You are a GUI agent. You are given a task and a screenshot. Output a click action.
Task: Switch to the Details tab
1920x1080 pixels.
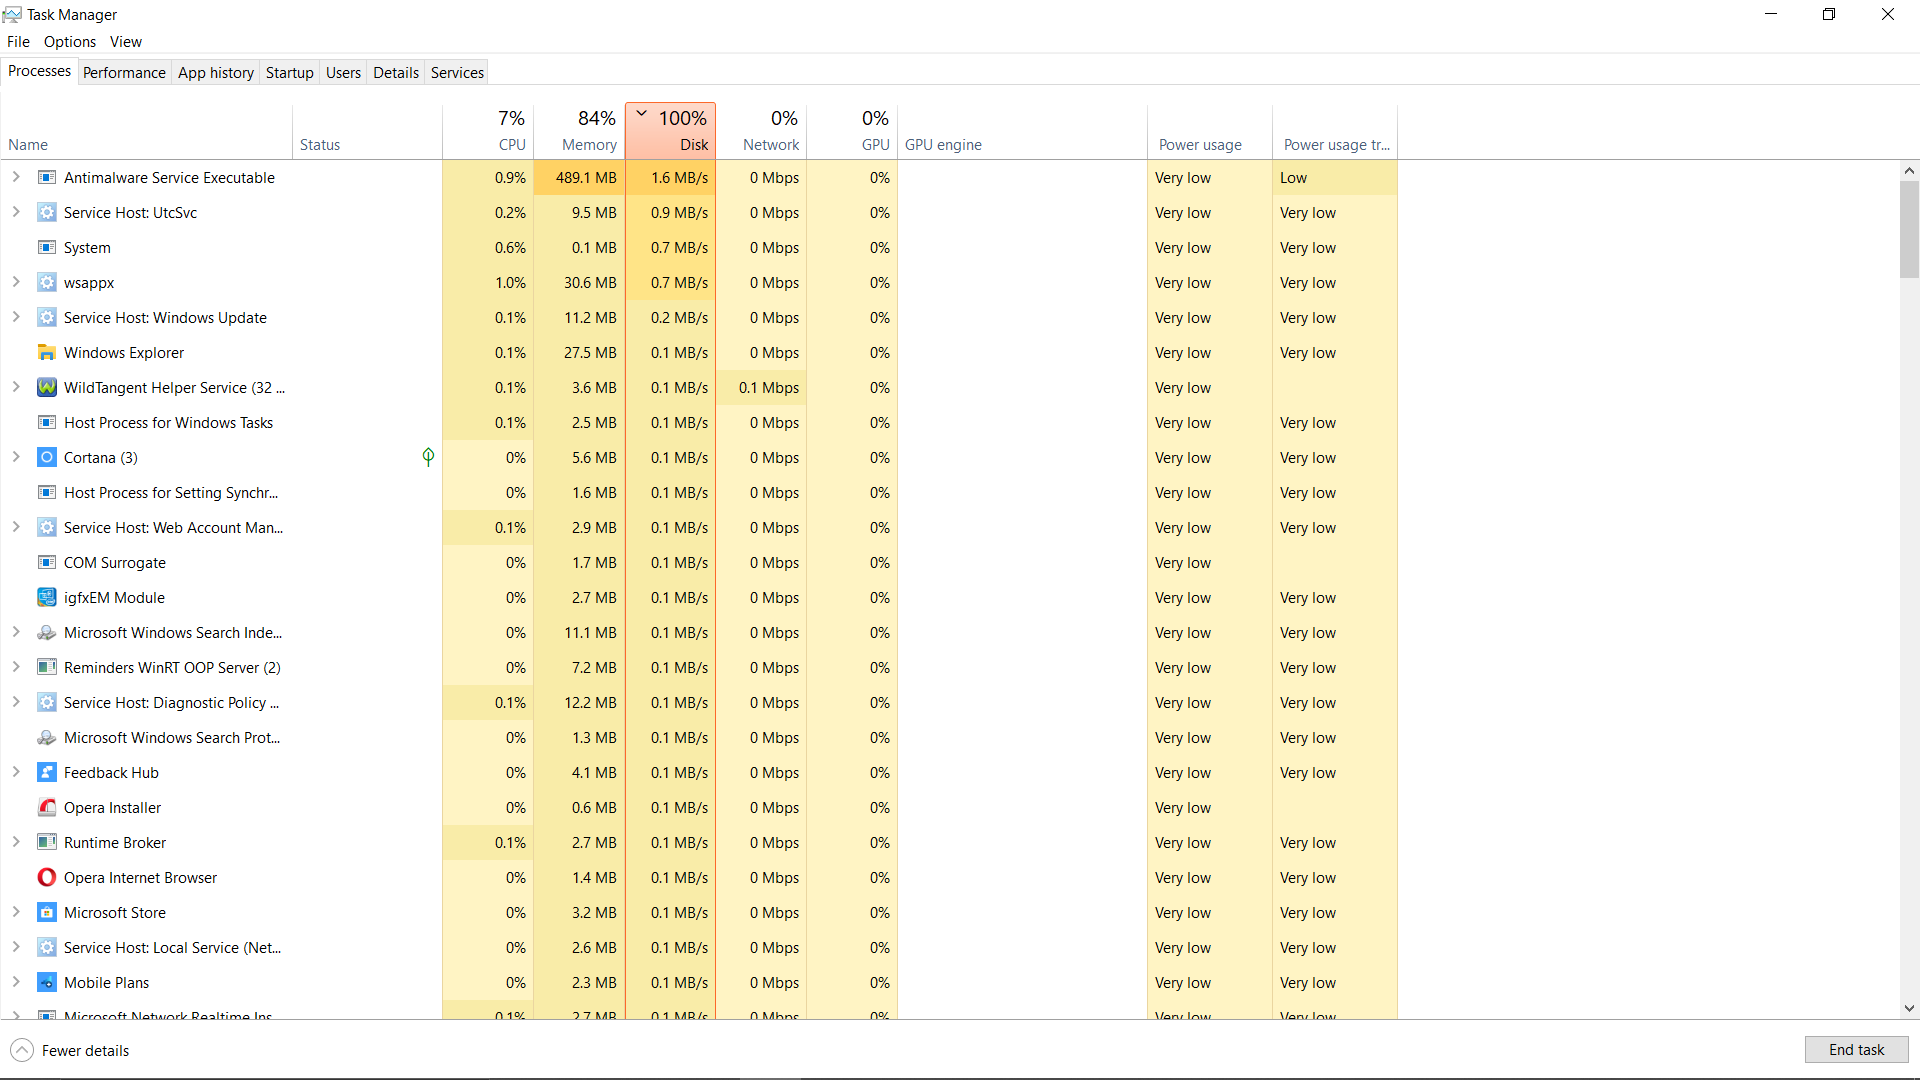[x=396, y=73]
